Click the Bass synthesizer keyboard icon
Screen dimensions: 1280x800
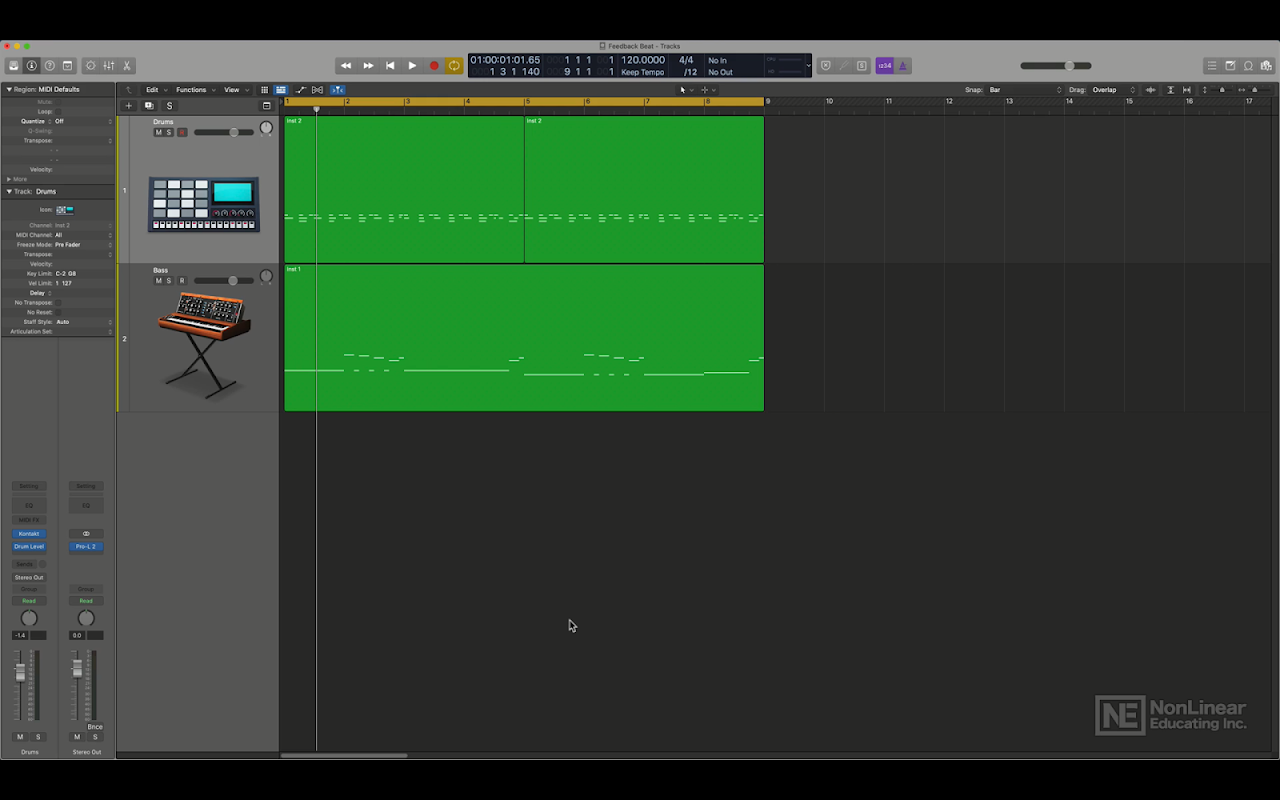pyautogui.click(x=204, y=344)
